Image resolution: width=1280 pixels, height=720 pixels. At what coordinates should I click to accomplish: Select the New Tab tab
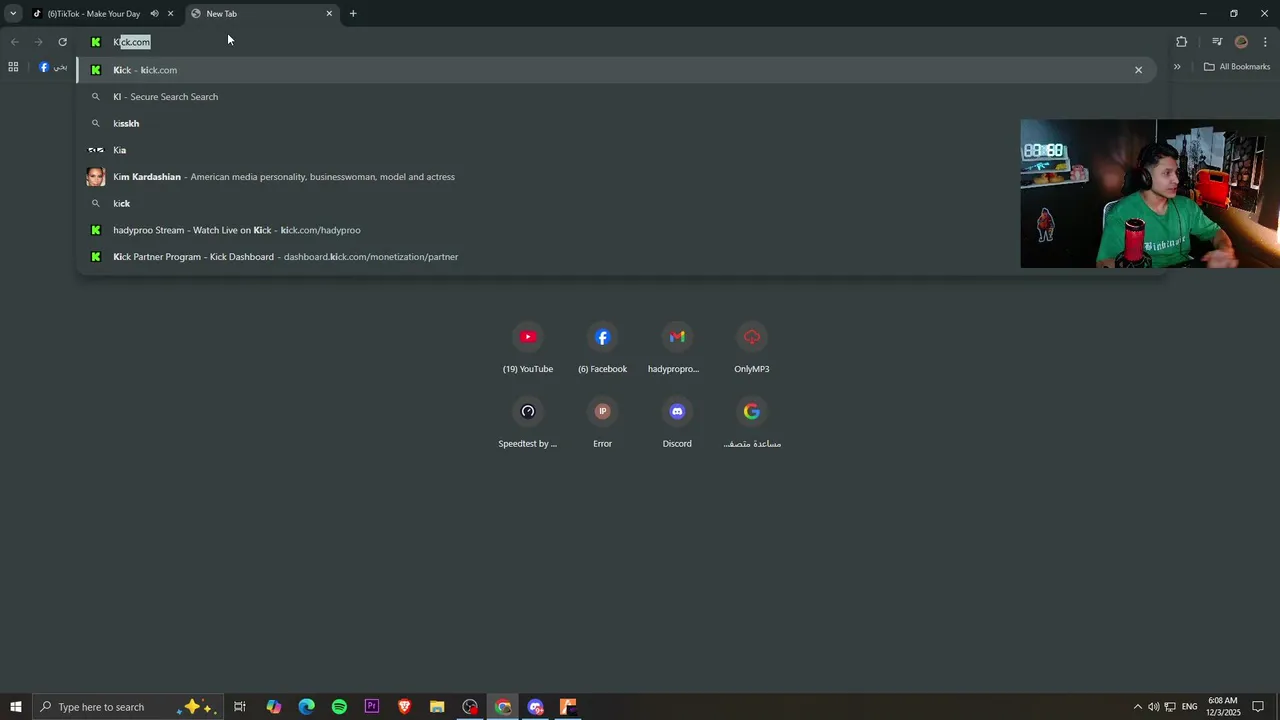[x=262, y=14]
